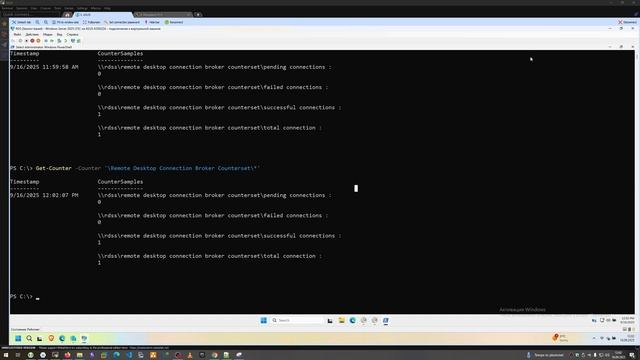Click the Enhanced session monitor icon

pos(73,41)
